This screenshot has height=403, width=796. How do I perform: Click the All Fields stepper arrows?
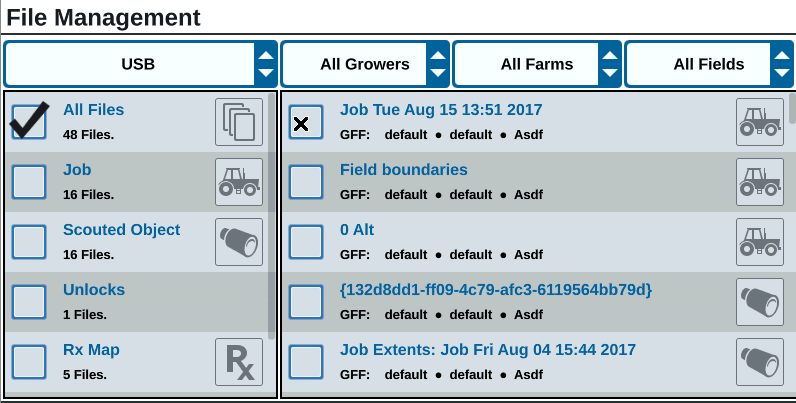click(782, 64)
